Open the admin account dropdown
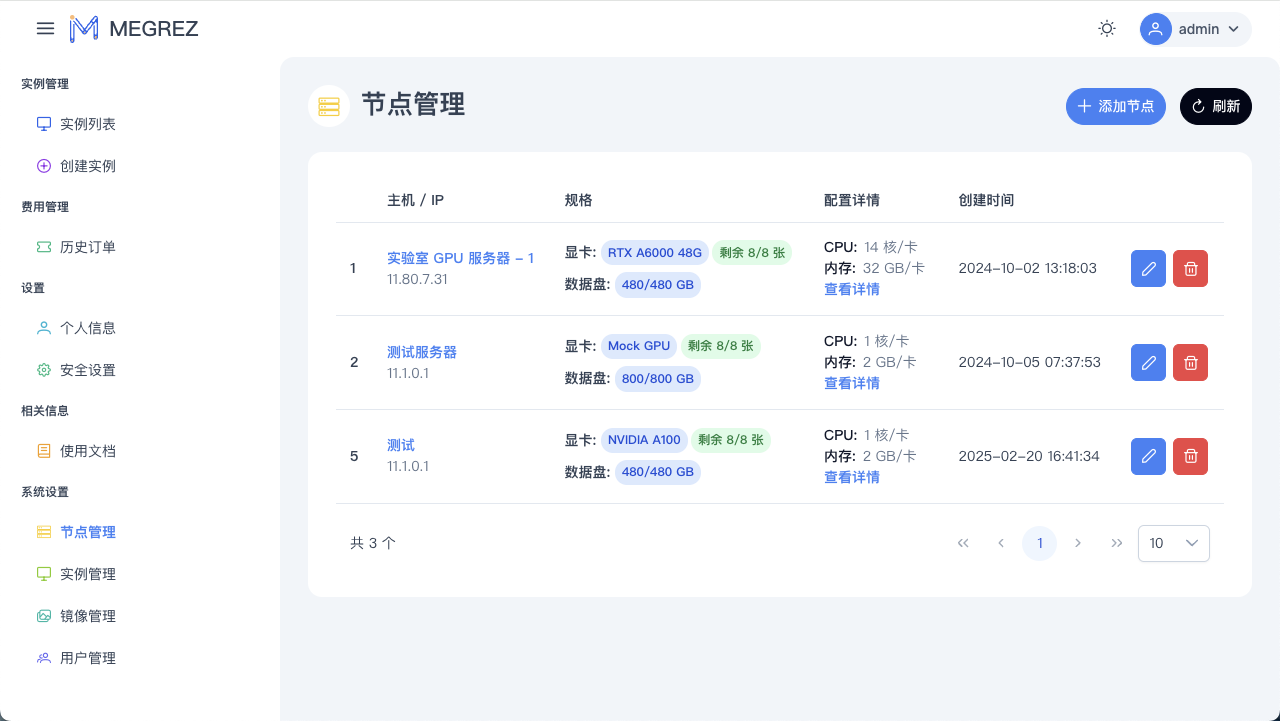The image size is (1280, 721). [x=1195, y=29]
